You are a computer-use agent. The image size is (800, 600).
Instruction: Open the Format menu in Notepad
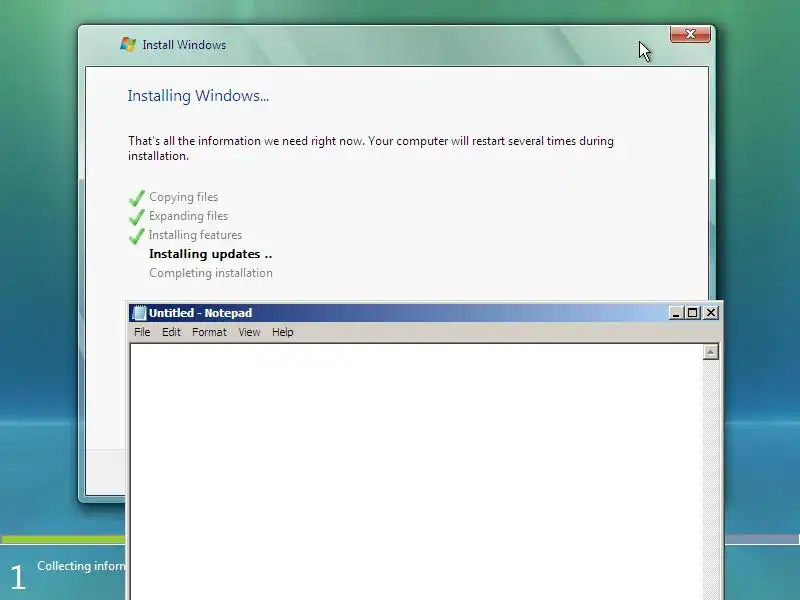click(209, 332)
